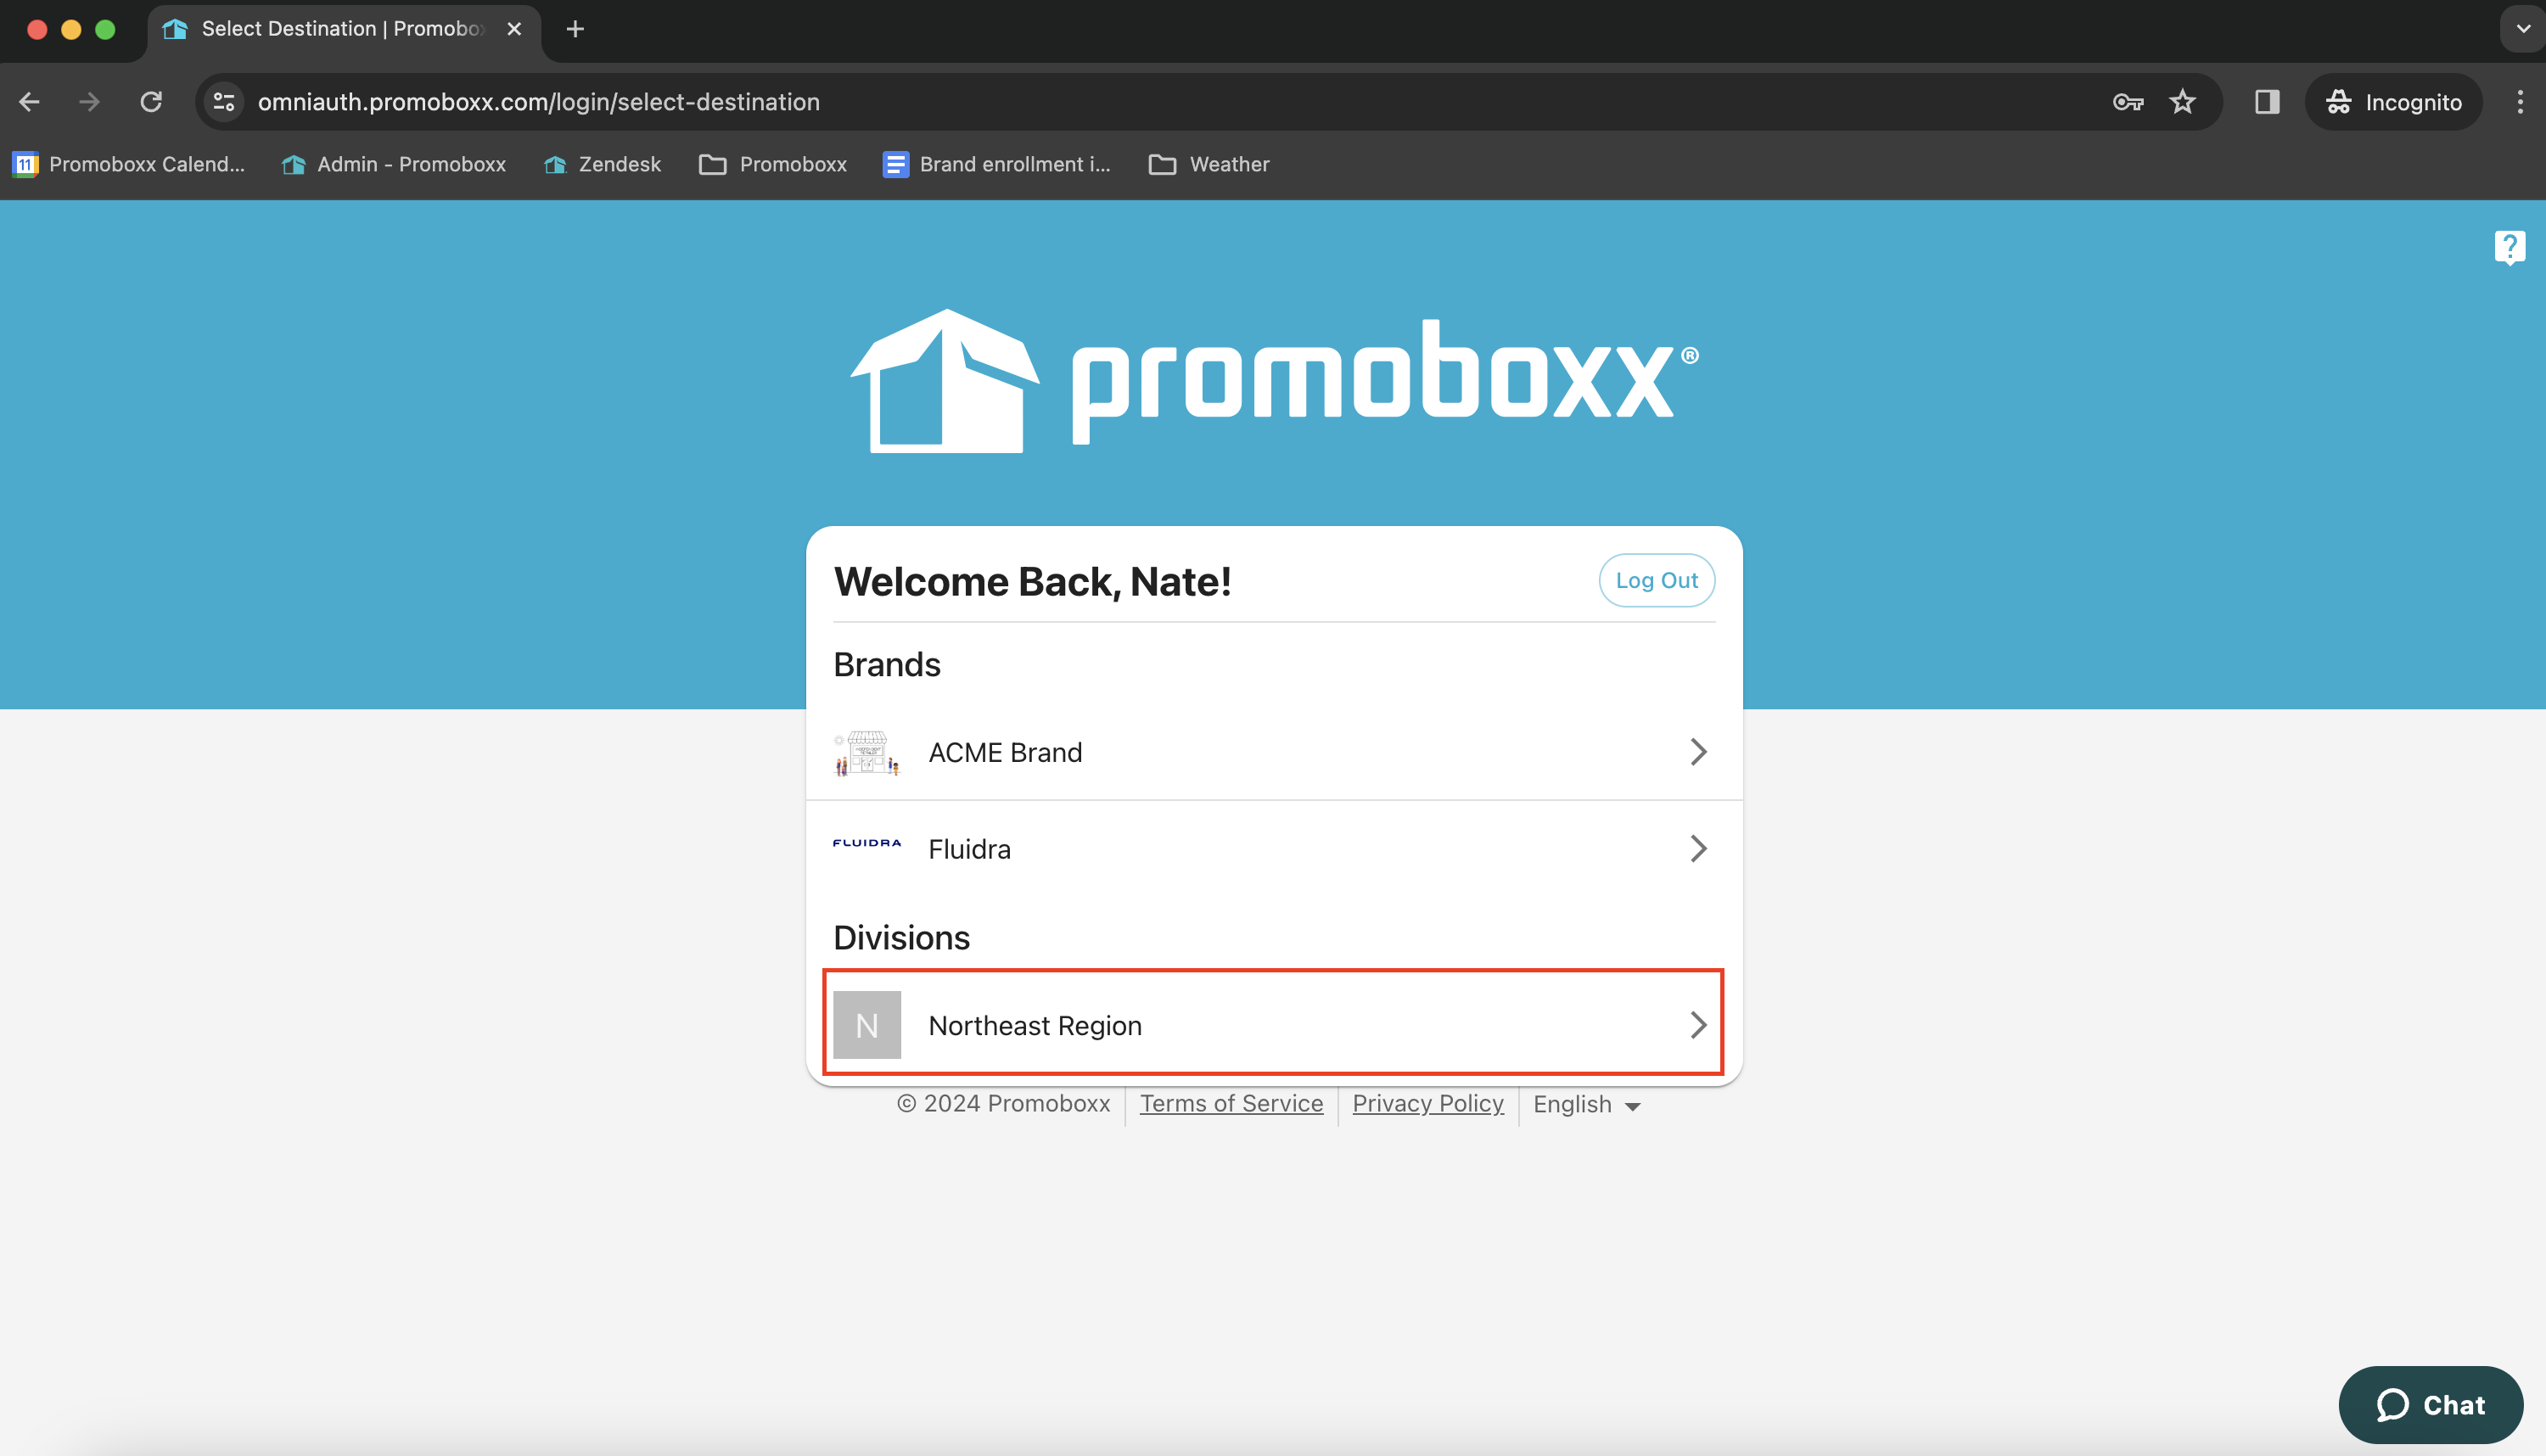Open a new browser tab
This screenshot has height=1456, width=2546.
(575, 29)
